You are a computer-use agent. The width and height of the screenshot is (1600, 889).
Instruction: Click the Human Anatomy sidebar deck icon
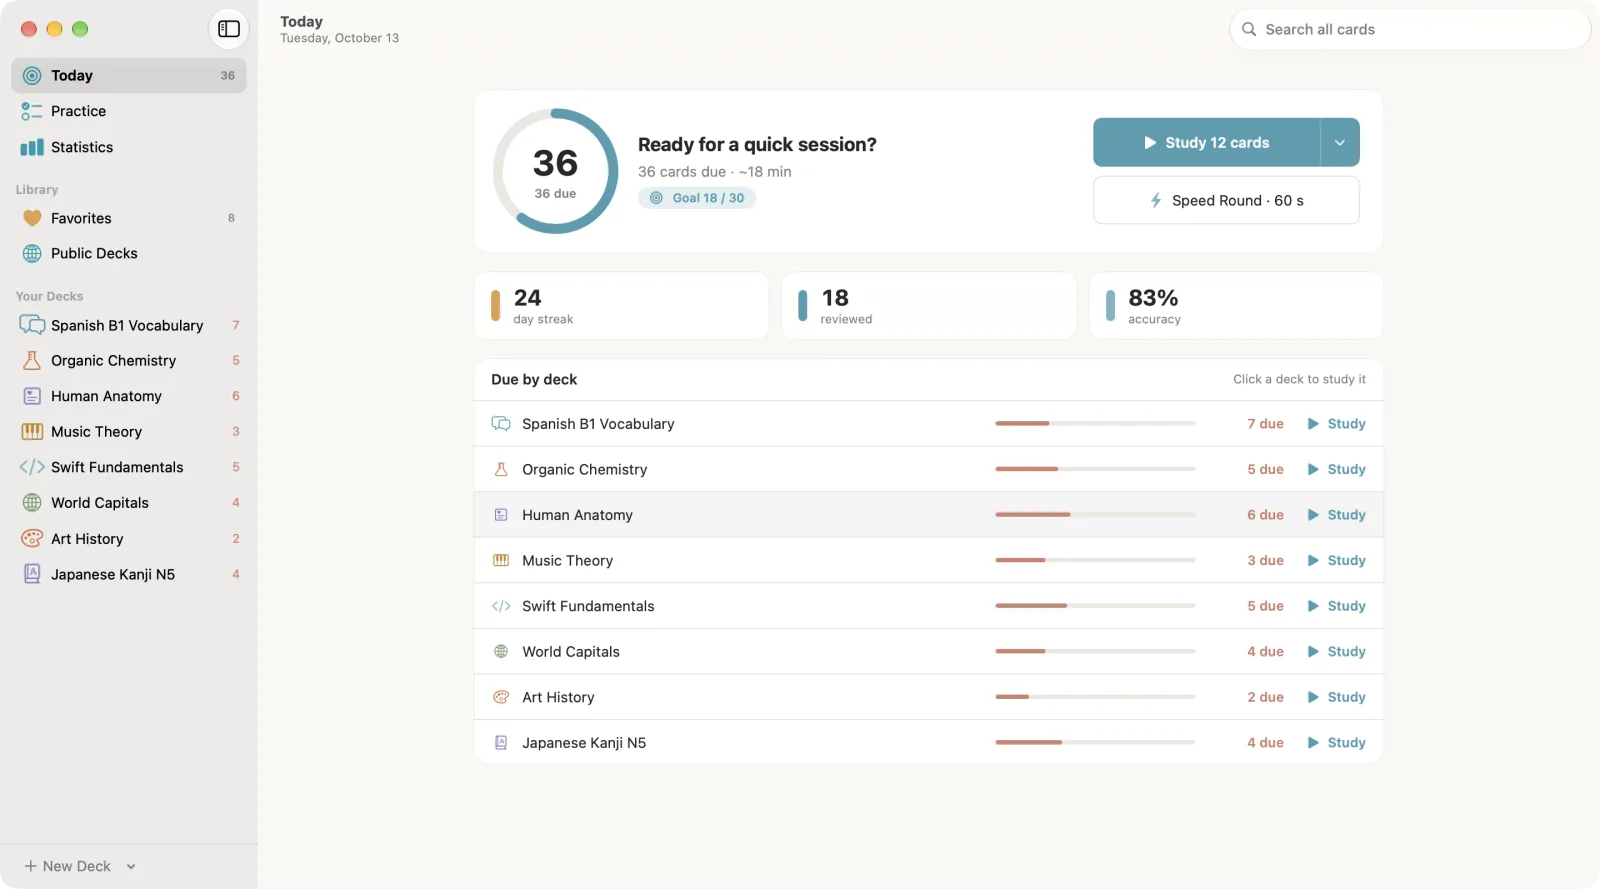point(32,396)
